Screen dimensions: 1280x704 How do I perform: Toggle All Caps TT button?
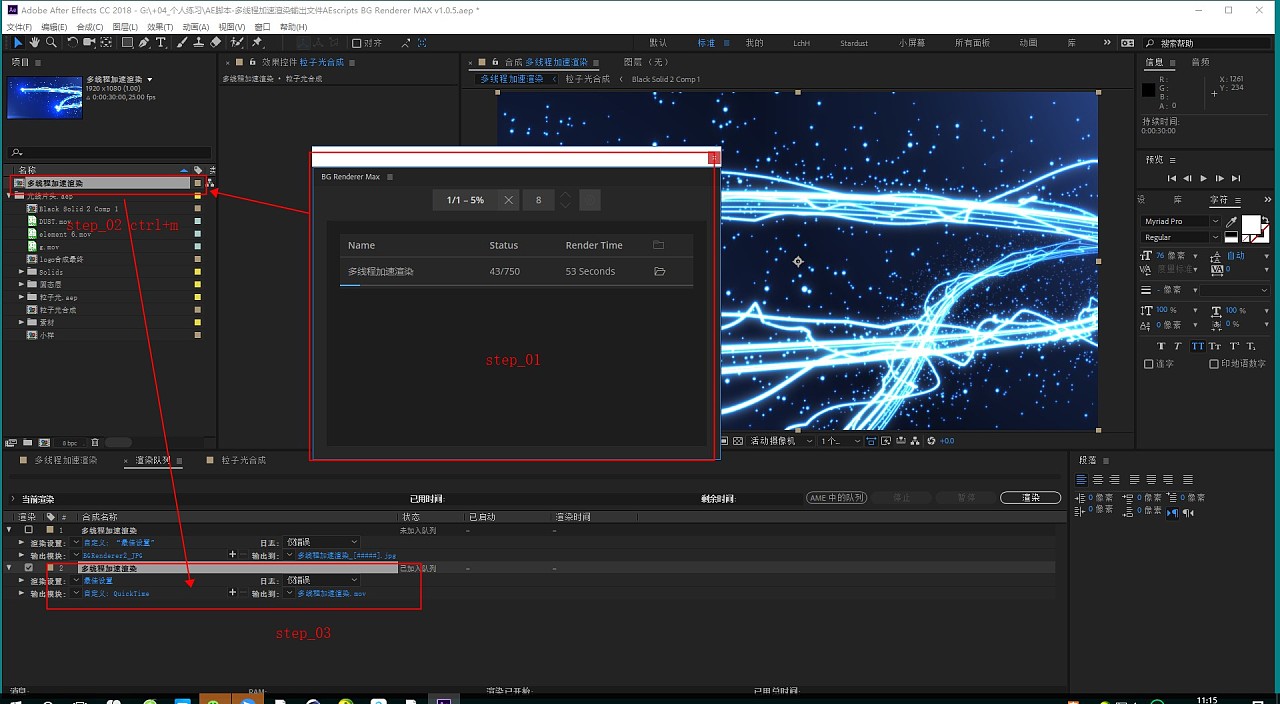1197,346
